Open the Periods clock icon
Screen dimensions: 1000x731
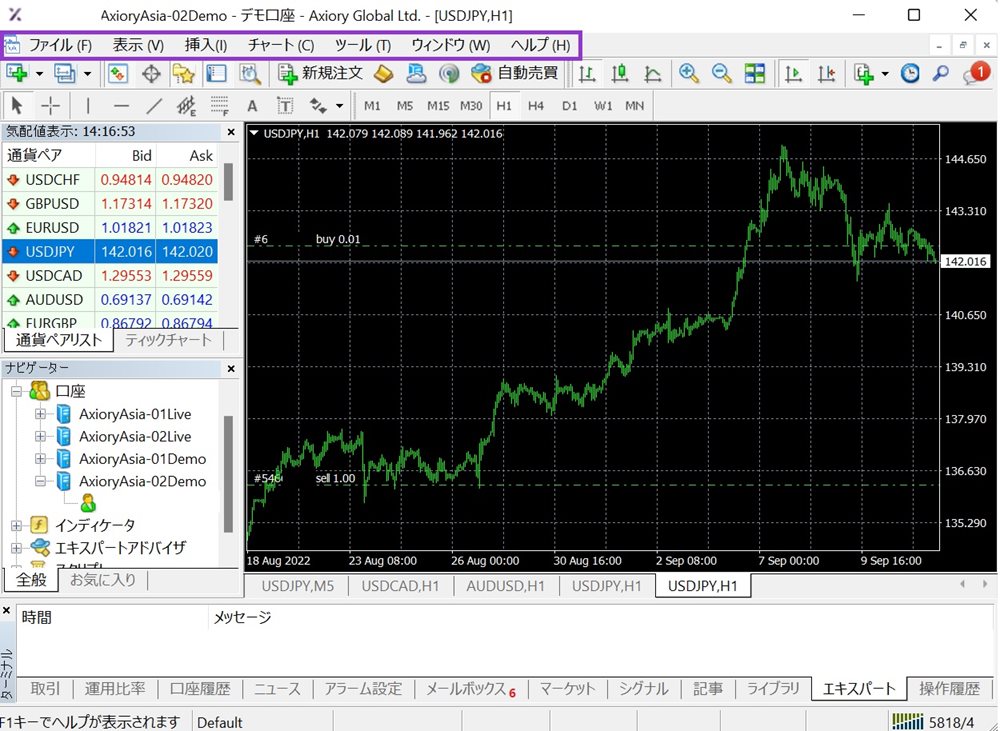tap(910, 73)
